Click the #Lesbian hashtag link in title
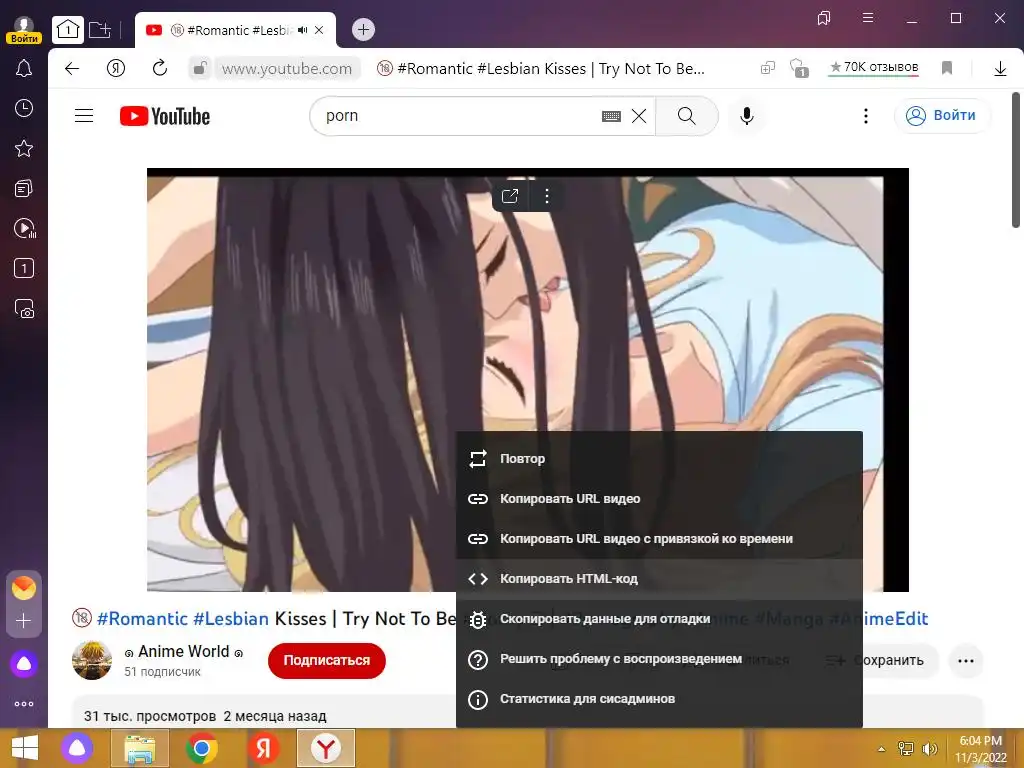Screen dimensions: 1024x768 pos(231,618)
